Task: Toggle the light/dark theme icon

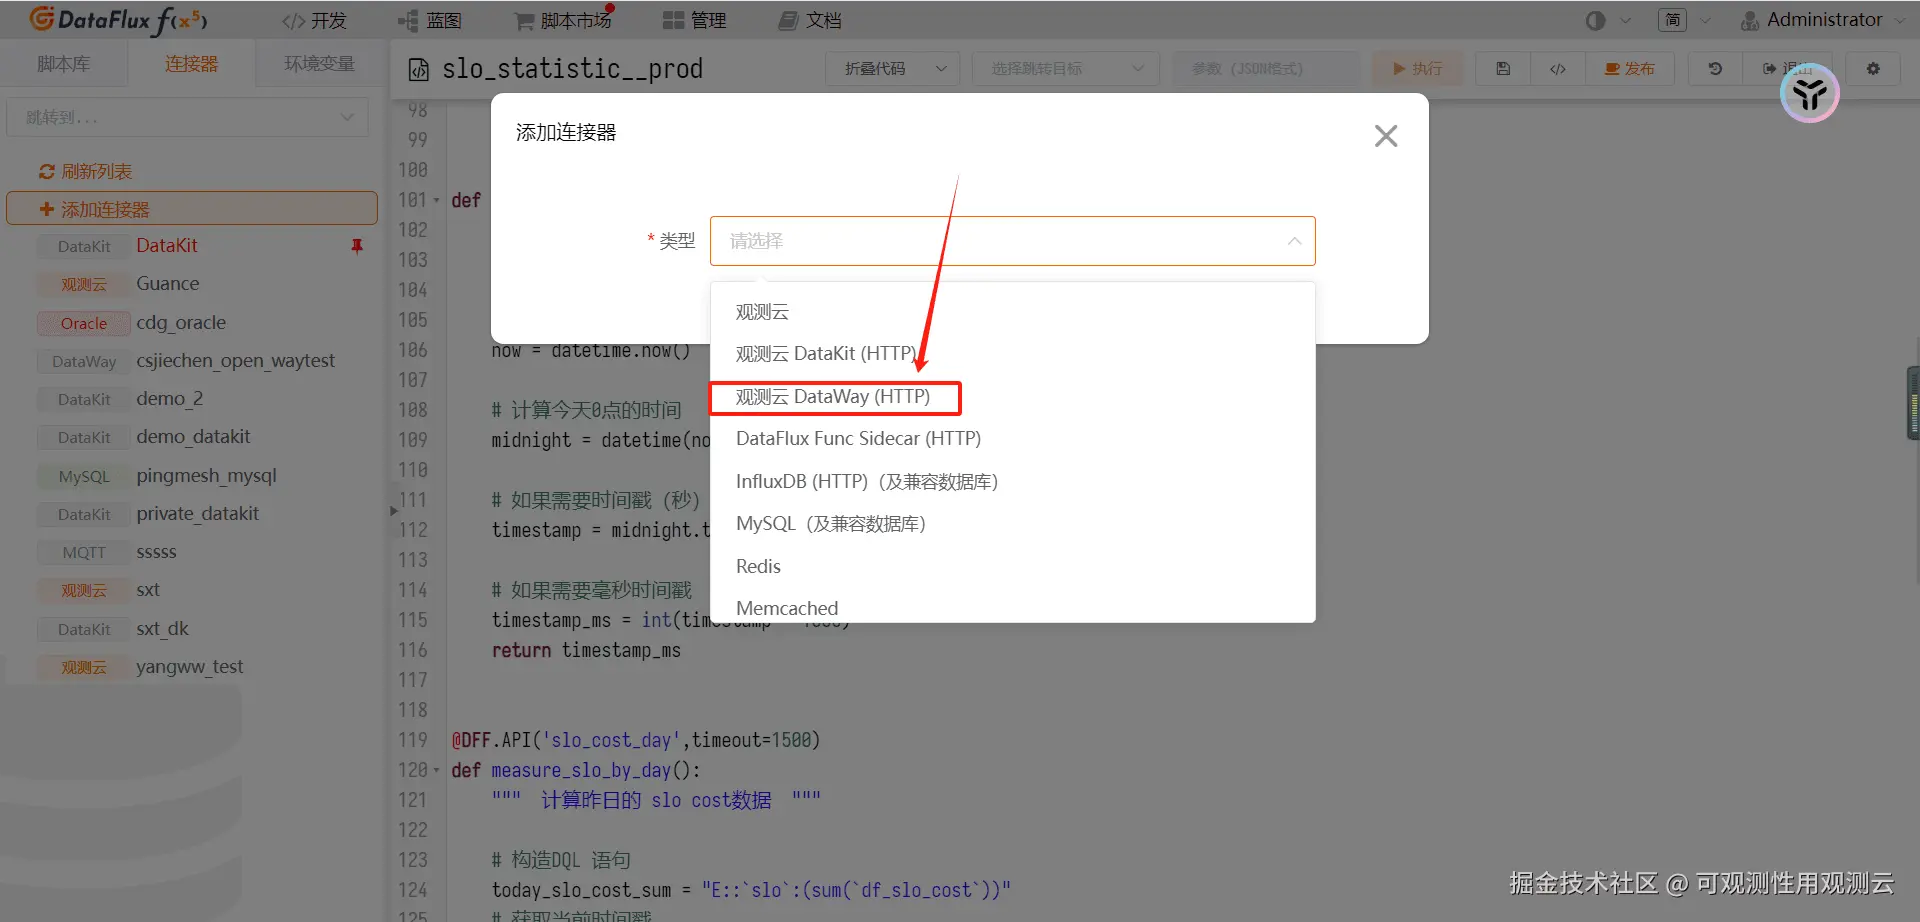Action: pyautogui.click(x=1595, y=21)
